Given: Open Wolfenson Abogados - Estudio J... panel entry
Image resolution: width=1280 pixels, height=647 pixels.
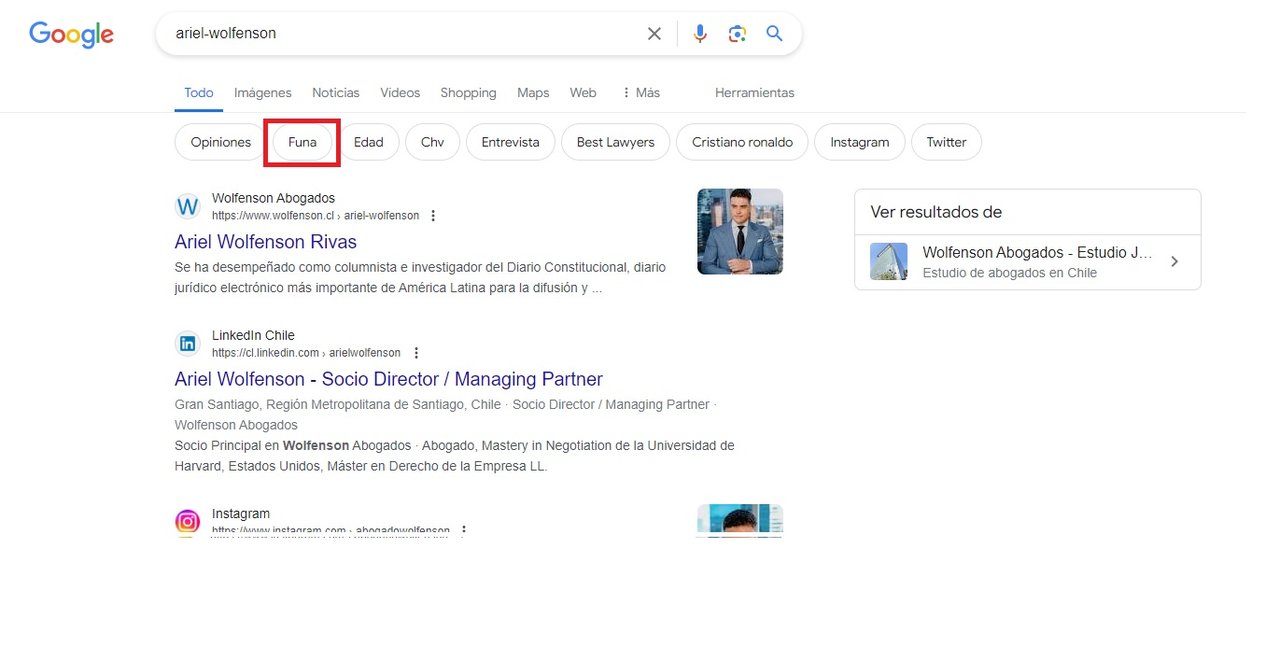Looking at the screenshot, I should 1028,262.
